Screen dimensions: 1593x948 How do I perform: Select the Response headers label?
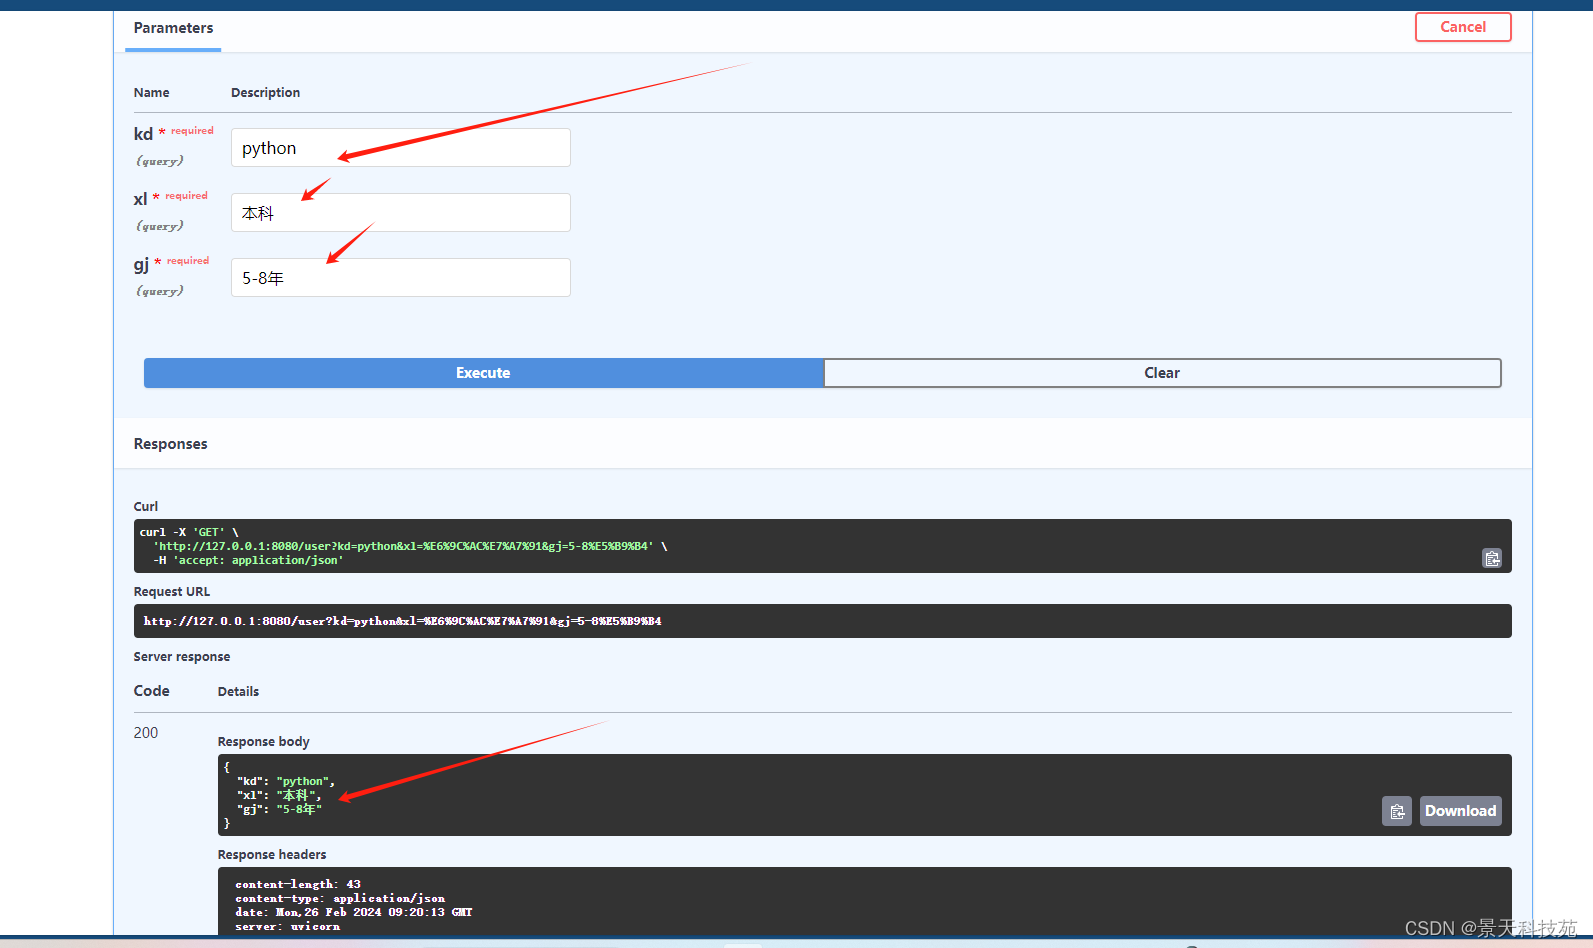pos(272,855)
